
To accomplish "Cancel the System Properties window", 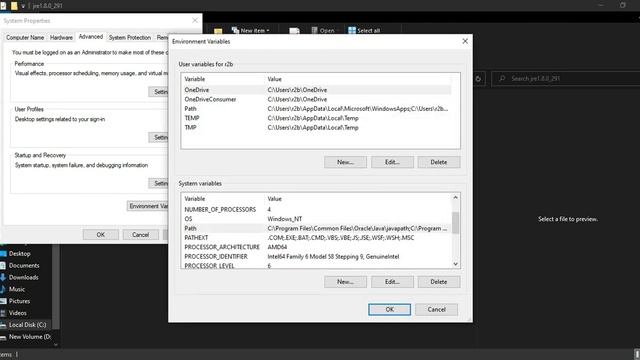I will pyautogui.click(x=140, y=235).
